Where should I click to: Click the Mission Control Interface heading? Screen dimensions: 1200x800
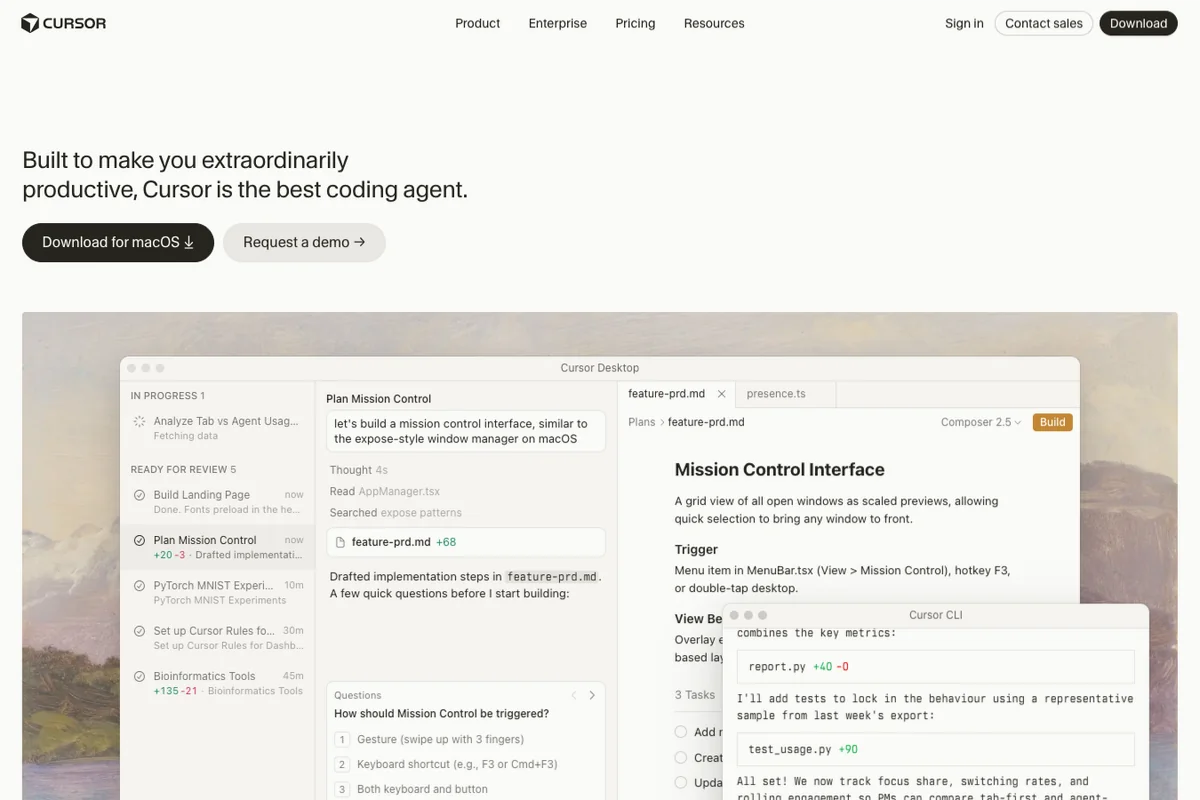779,469
